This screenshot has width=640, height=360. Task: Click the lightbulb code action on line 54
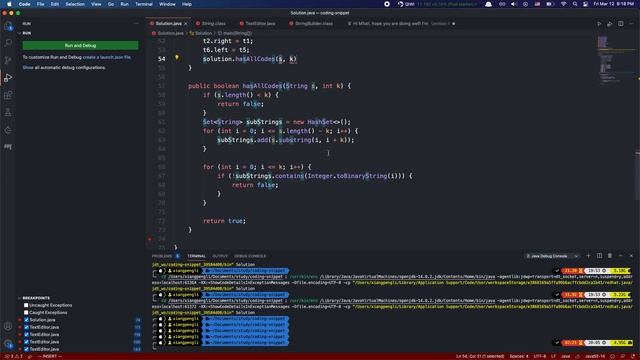[177, 58]
